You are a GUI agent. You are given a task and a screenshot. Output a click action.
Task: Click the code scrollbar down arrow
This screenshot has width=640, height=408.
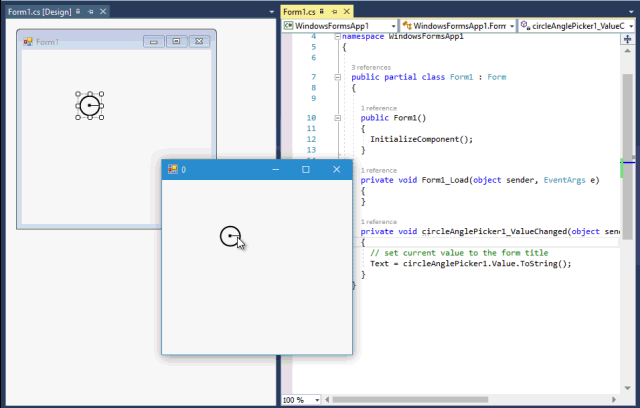(x=627, y=388)
